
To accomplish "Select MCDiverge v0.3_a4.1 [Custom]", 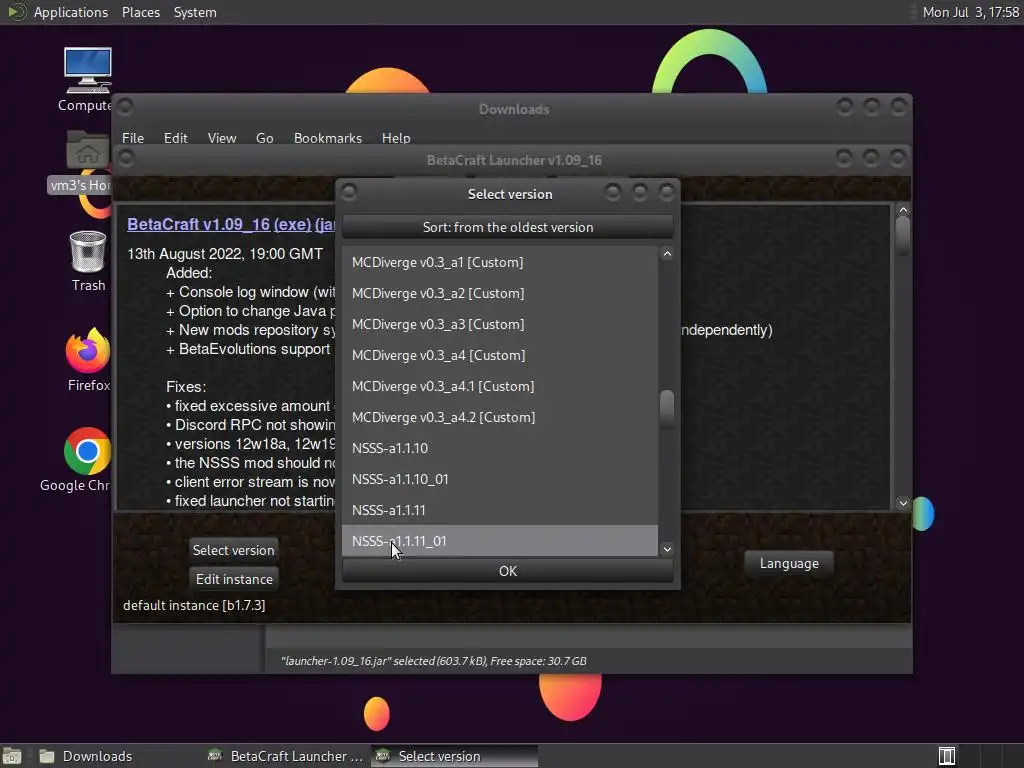I will [500, 386].
